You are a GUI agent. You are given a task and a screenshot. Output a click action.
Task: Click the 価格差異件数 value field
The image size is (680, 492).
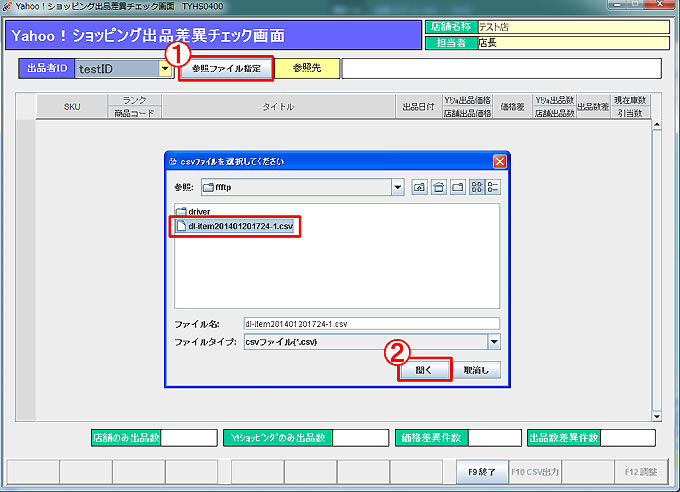(495, 438)
